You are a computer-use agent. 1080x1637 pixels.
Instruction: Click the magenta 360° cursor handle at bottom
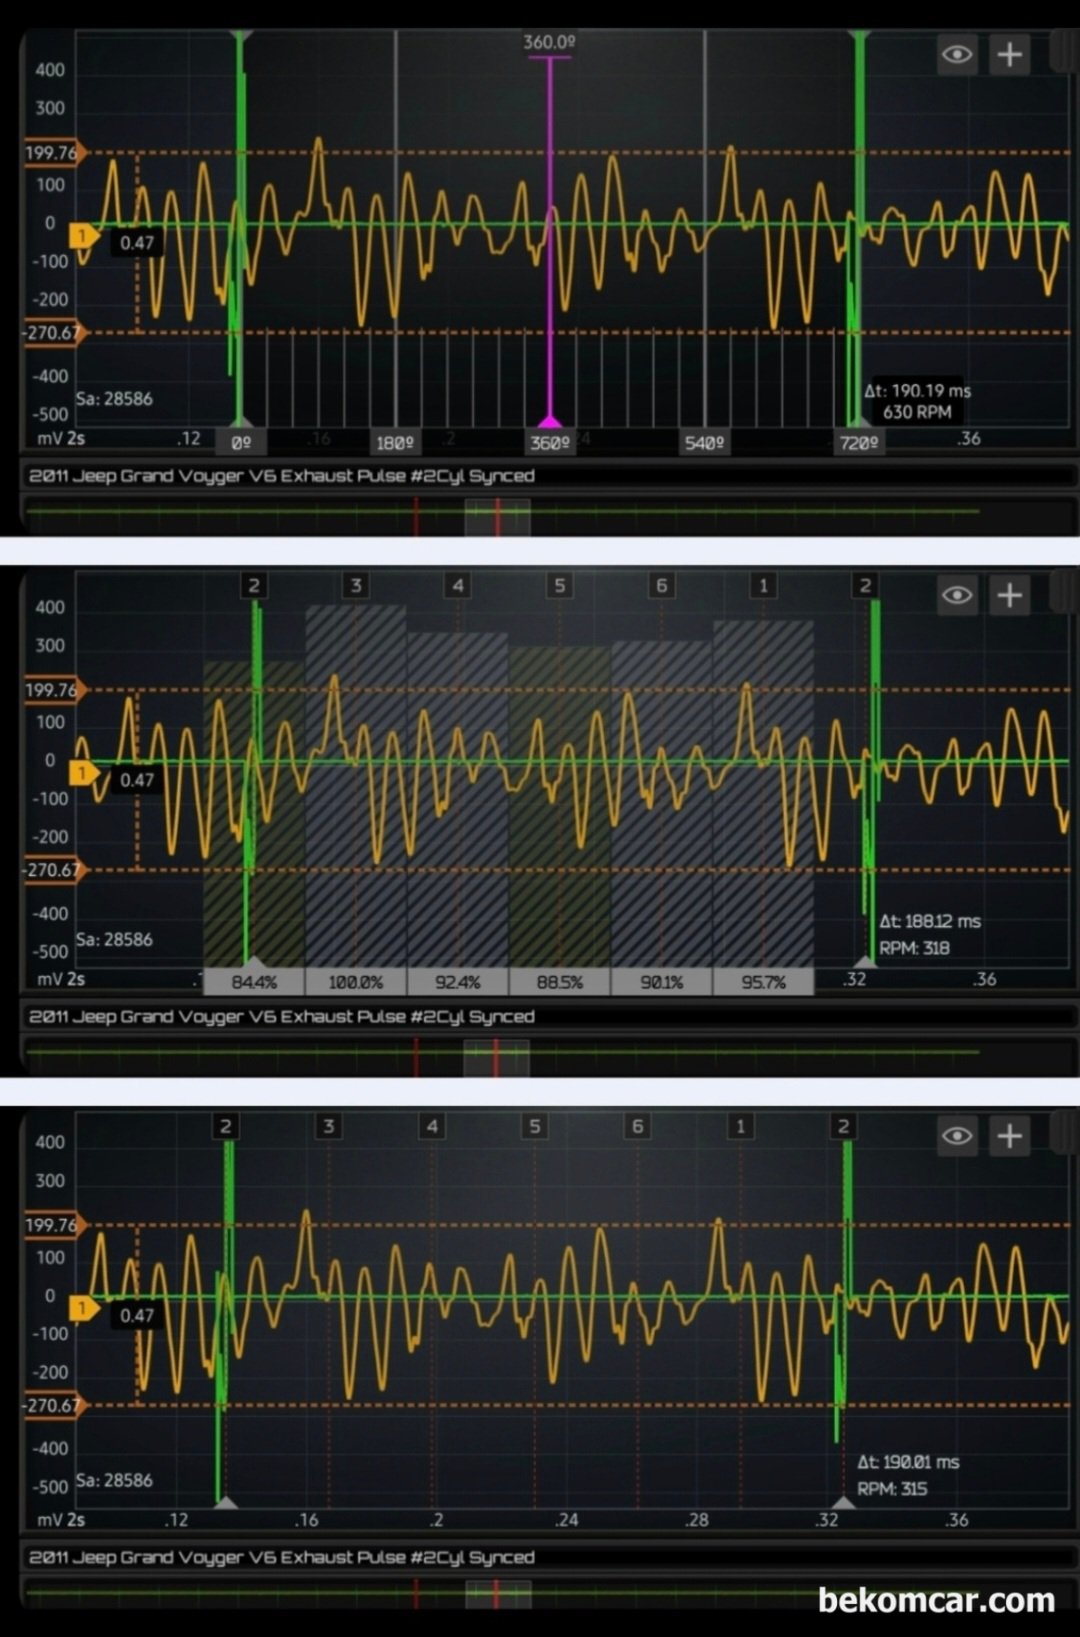click(549, 422)
